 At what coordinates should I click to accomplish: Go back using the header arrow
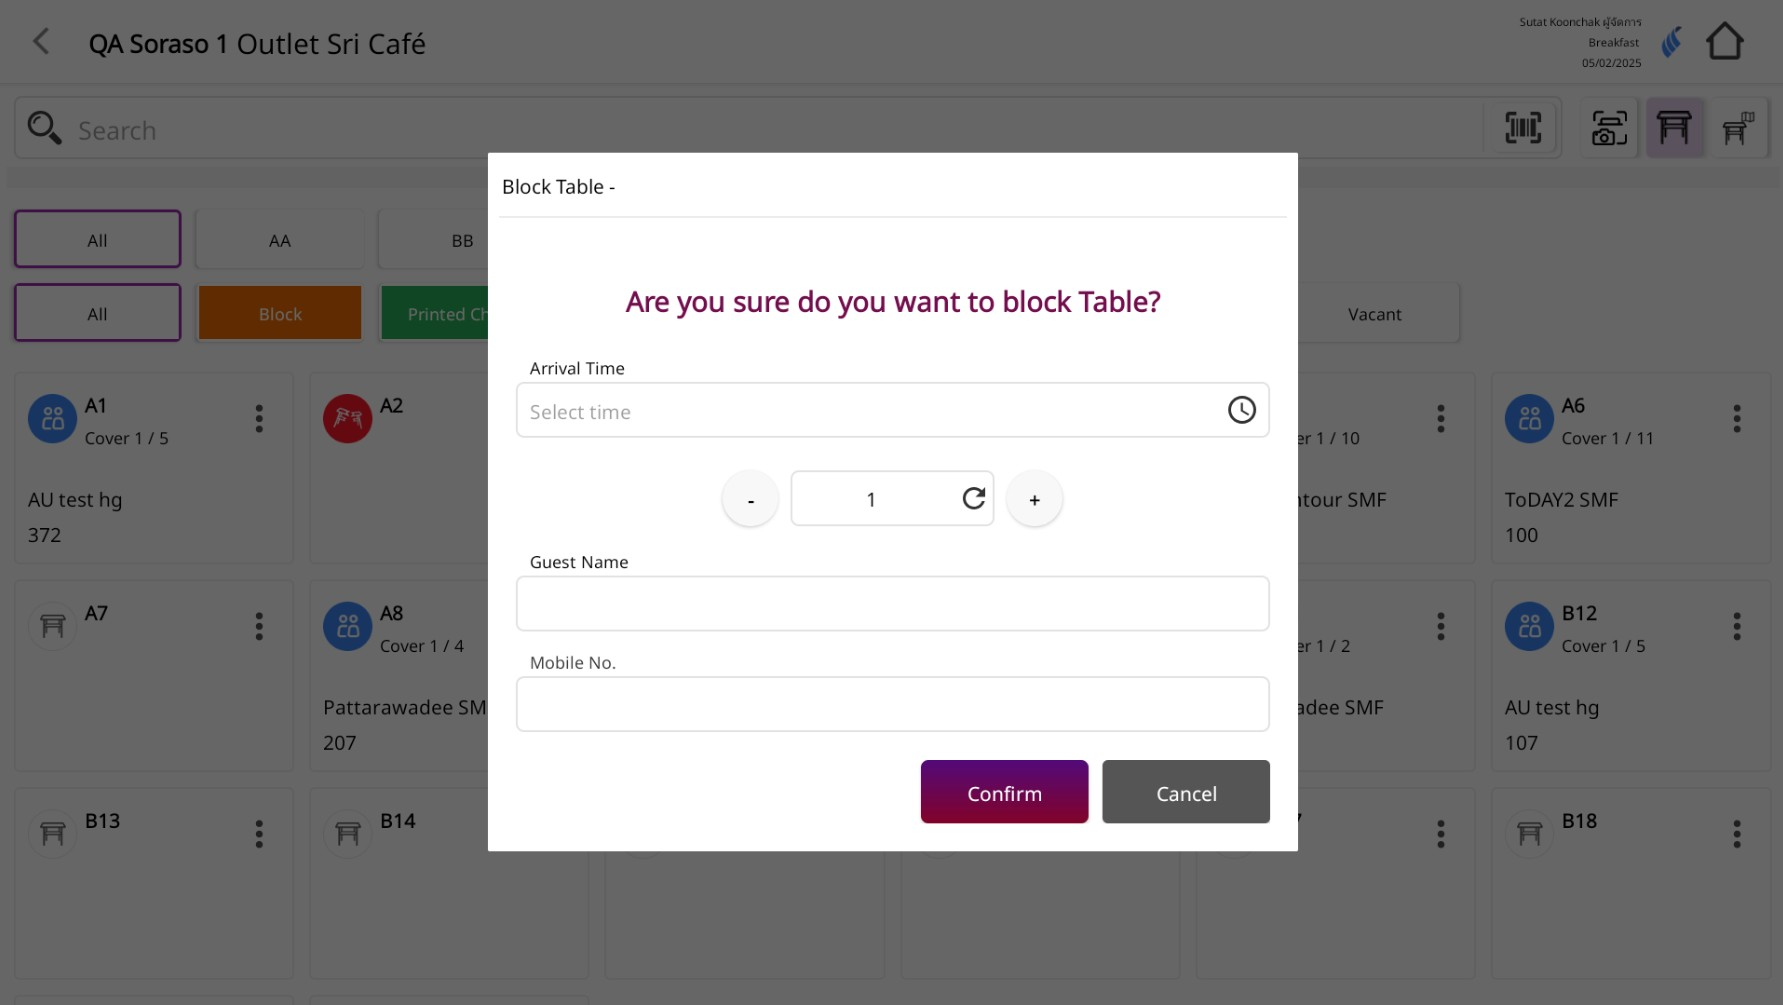click(41, 42)
